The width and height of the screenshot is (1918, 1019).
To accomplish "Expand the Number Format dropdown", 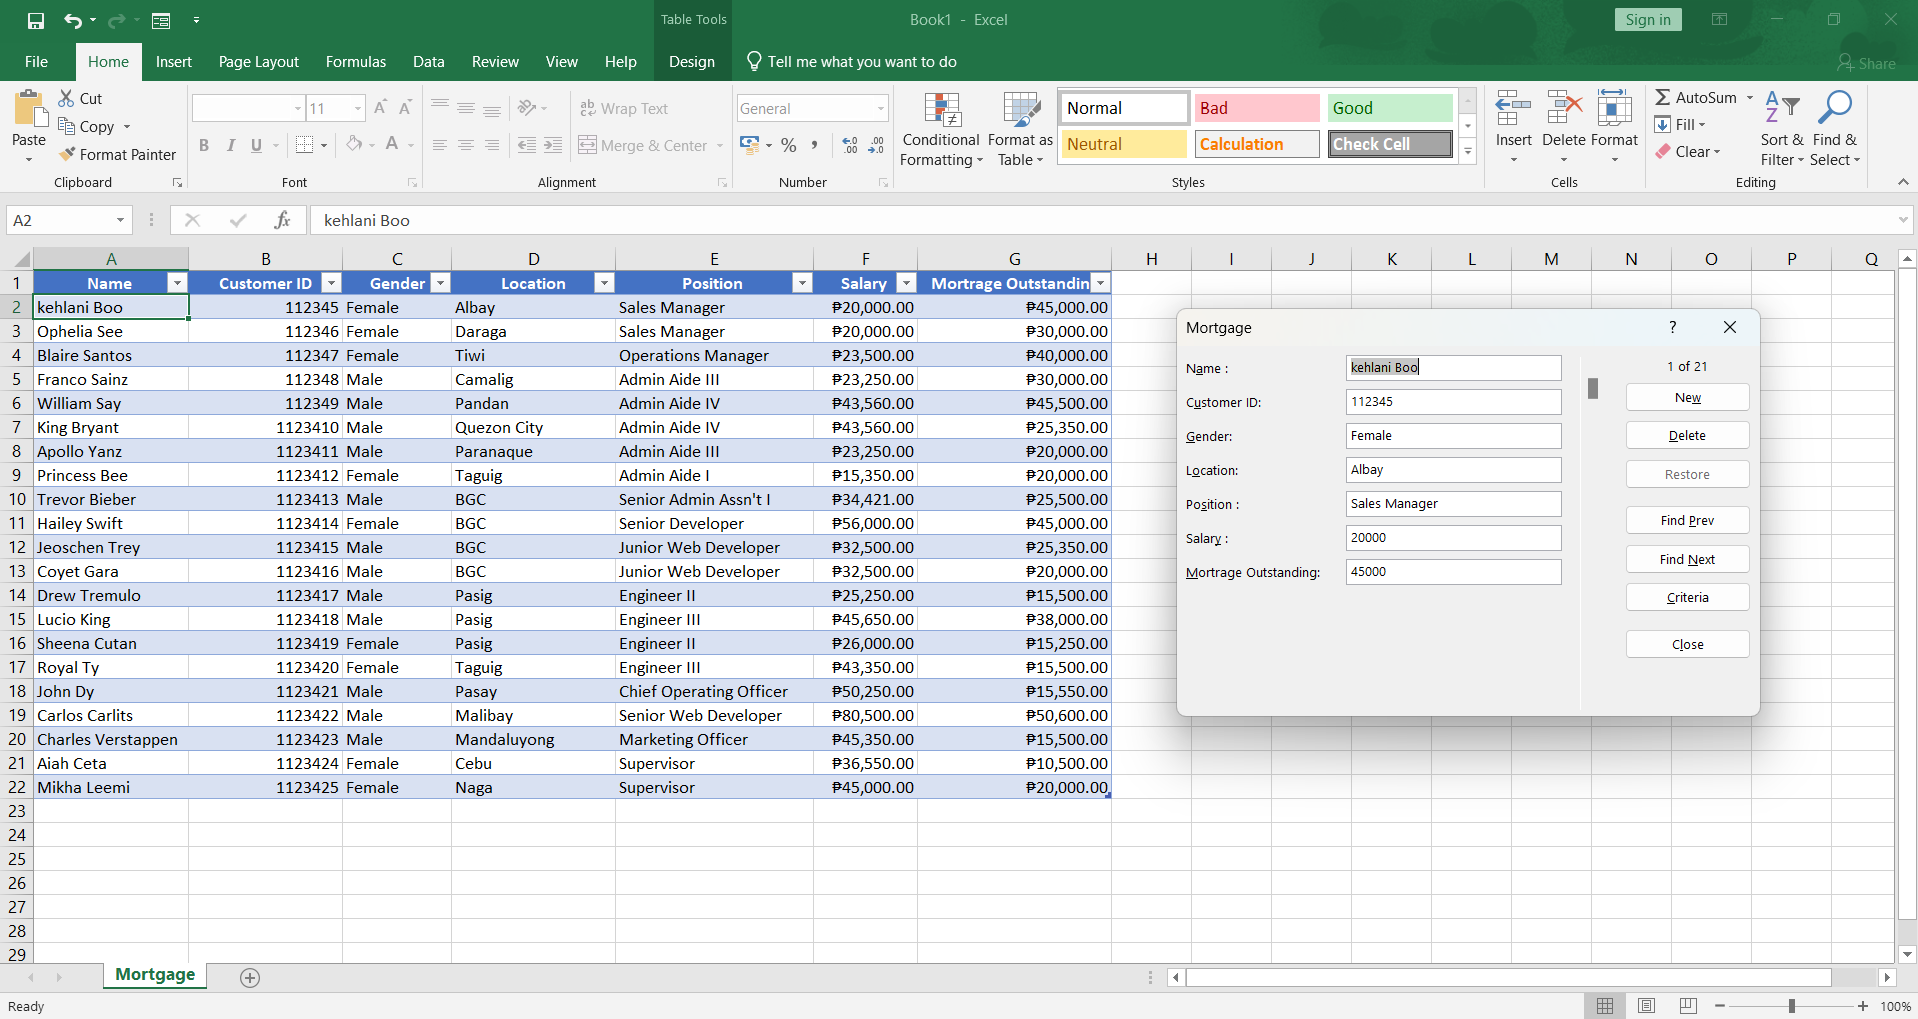I will coord(880,109).
